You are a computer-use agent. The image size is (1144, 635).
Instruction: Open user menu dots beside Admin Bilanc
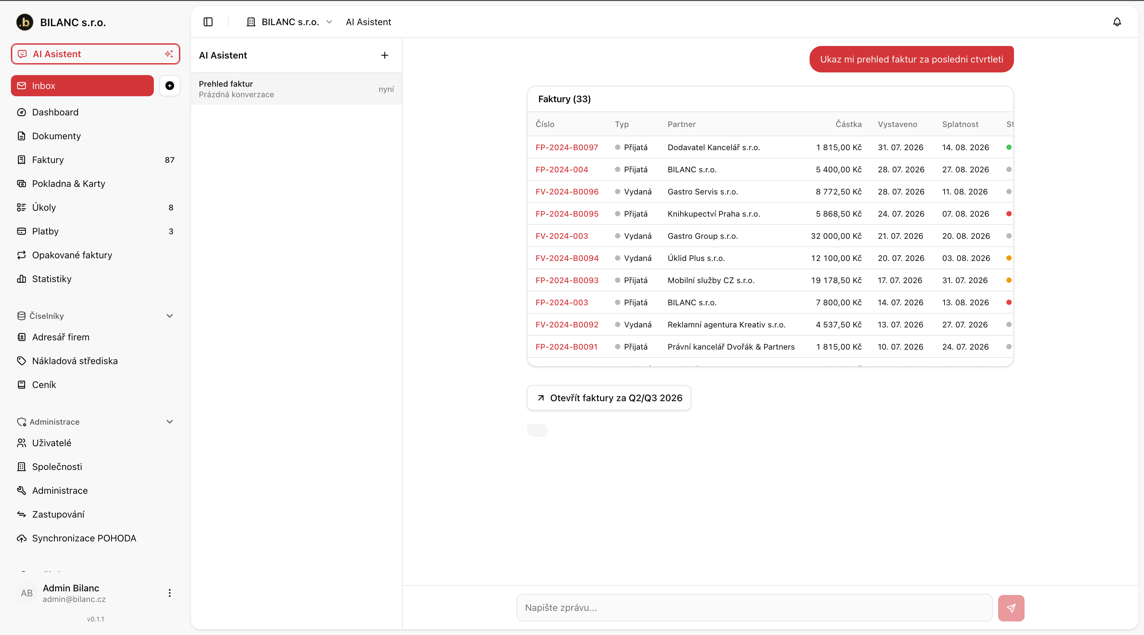point(169,593)
